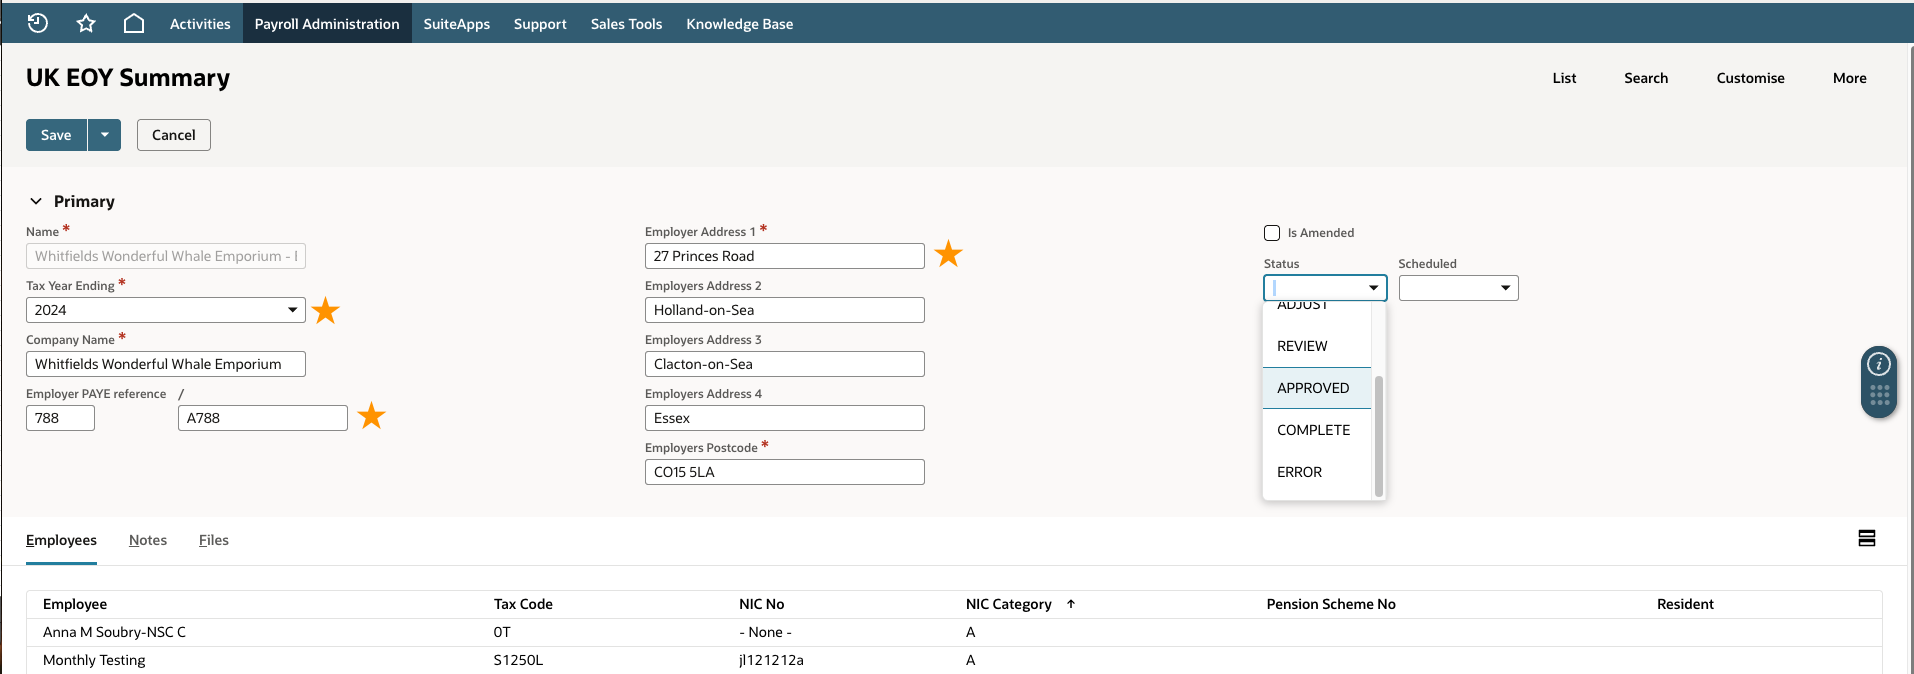Tick the Is Amended checkbox
The height and width of the screenshot is (674, 1914).
(1272, 233)
